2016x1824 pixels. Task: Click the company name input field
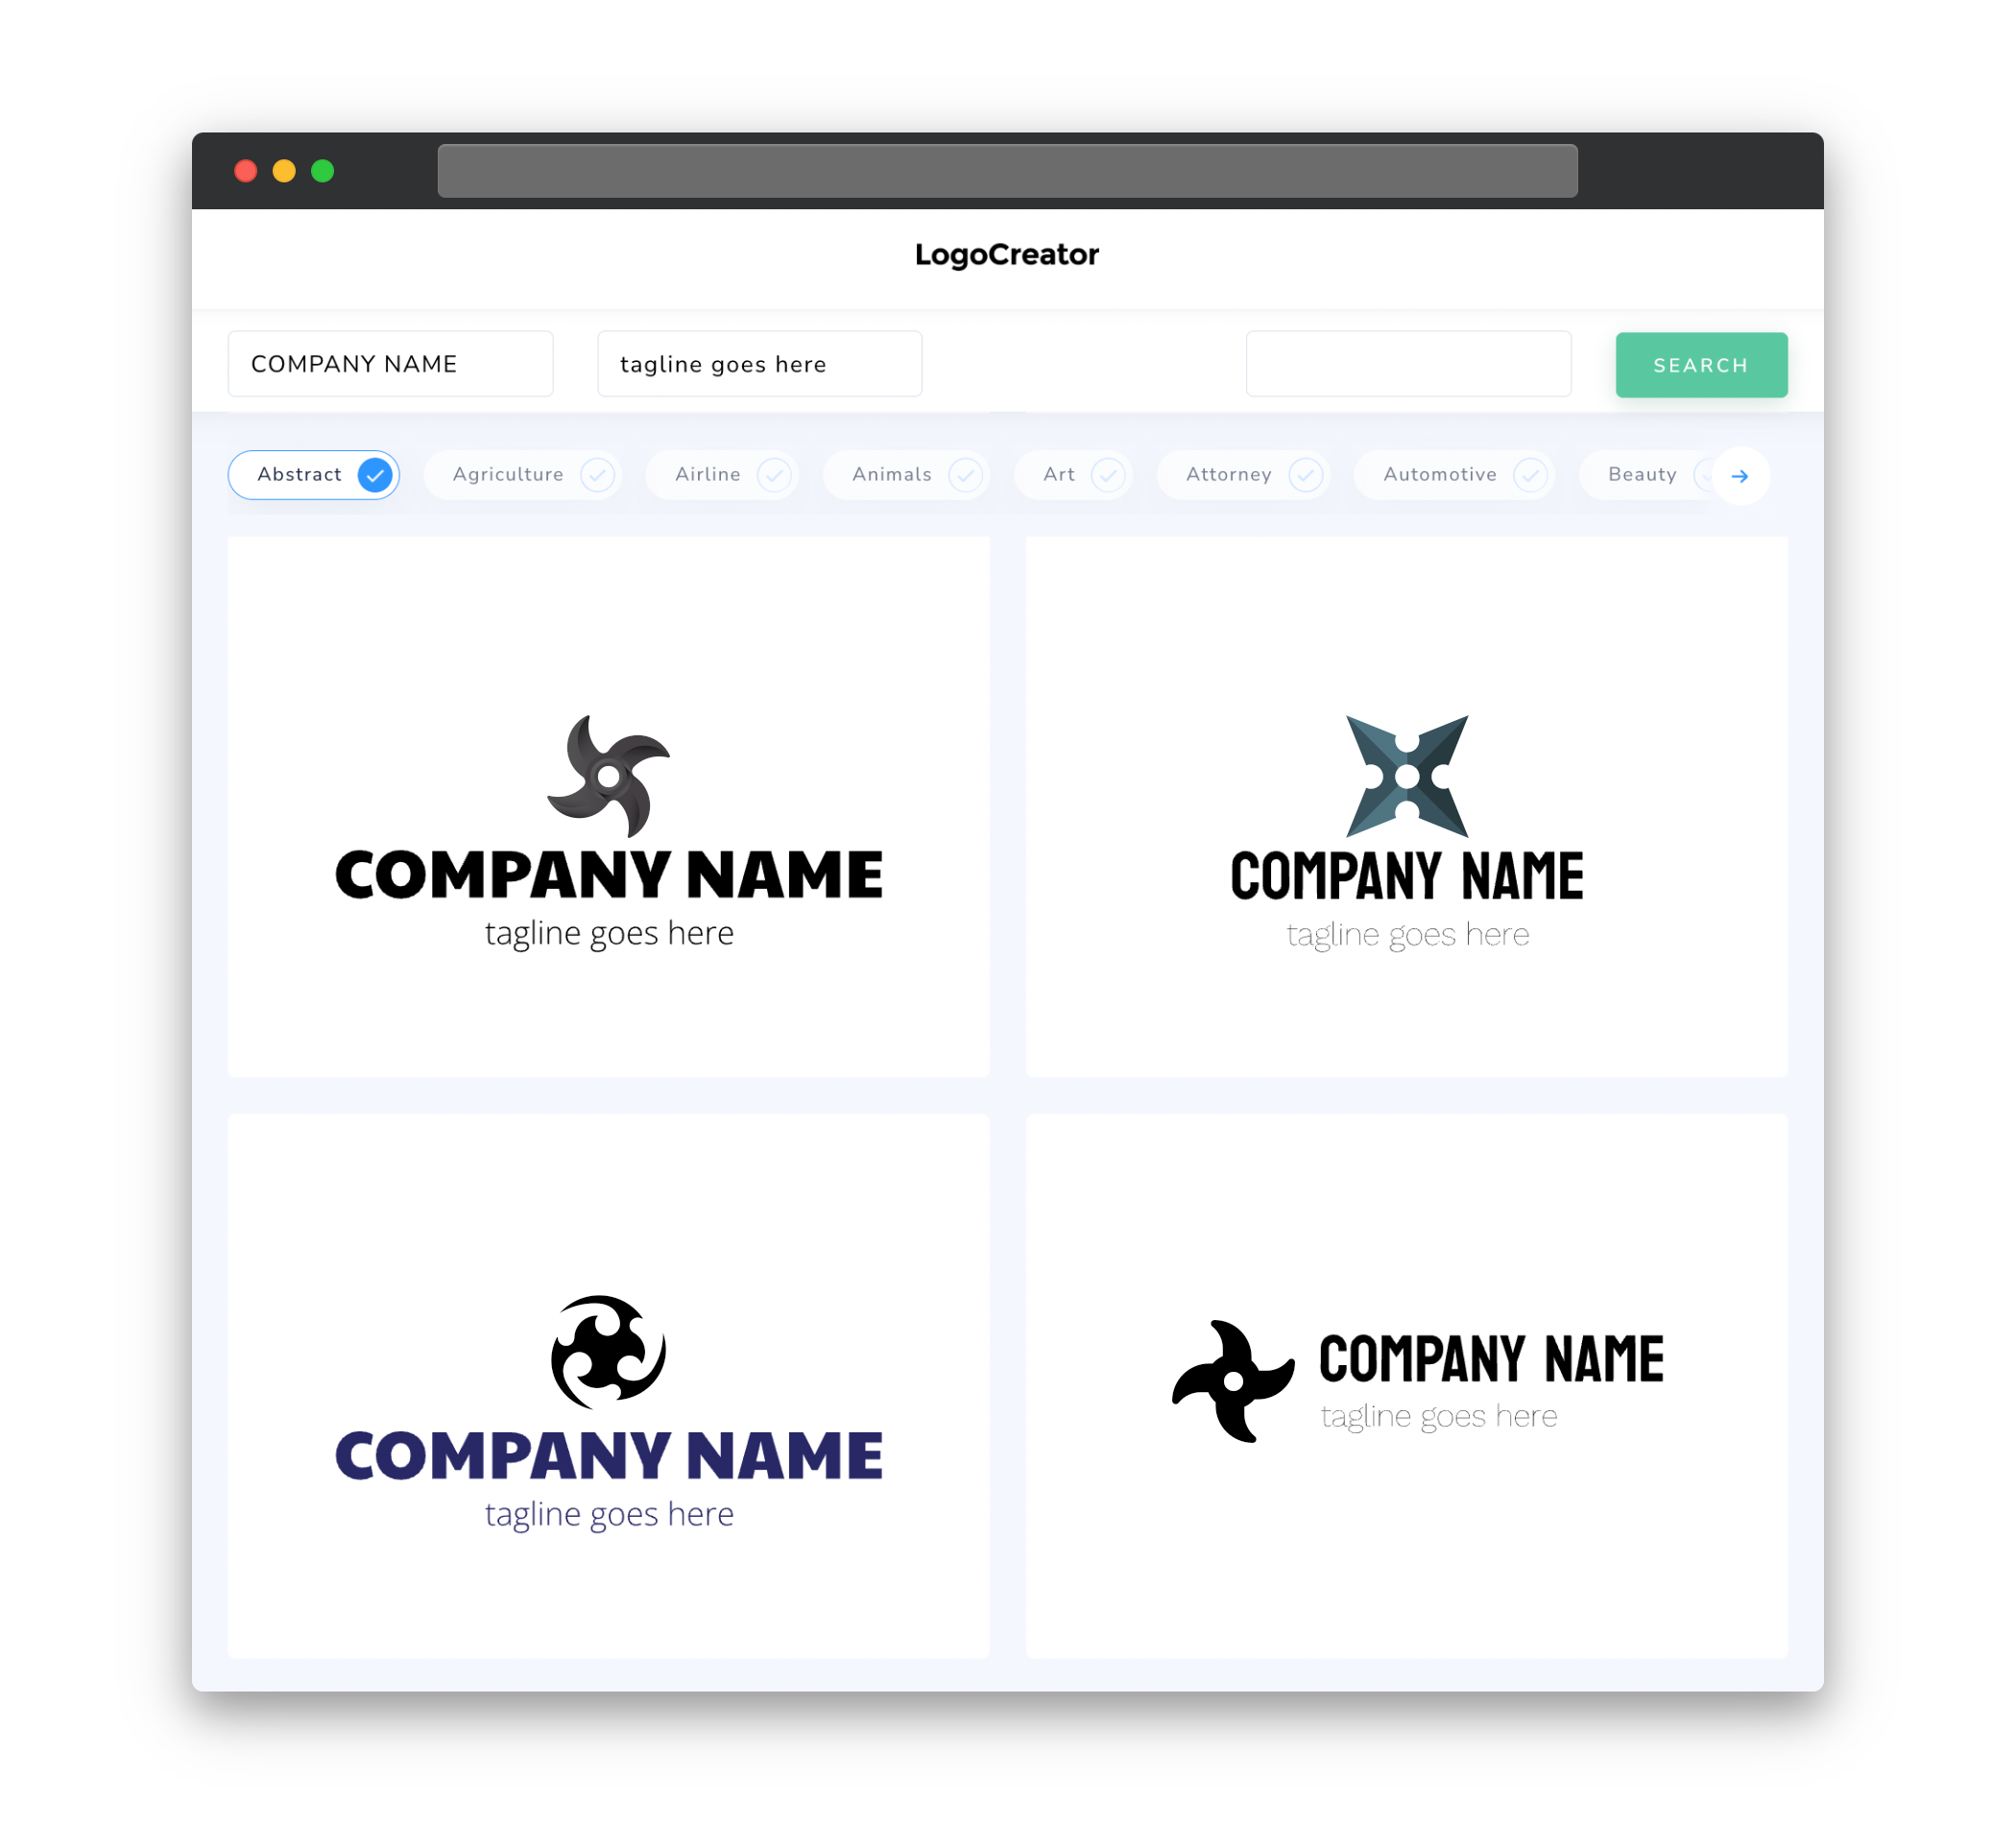pos(392,365)
